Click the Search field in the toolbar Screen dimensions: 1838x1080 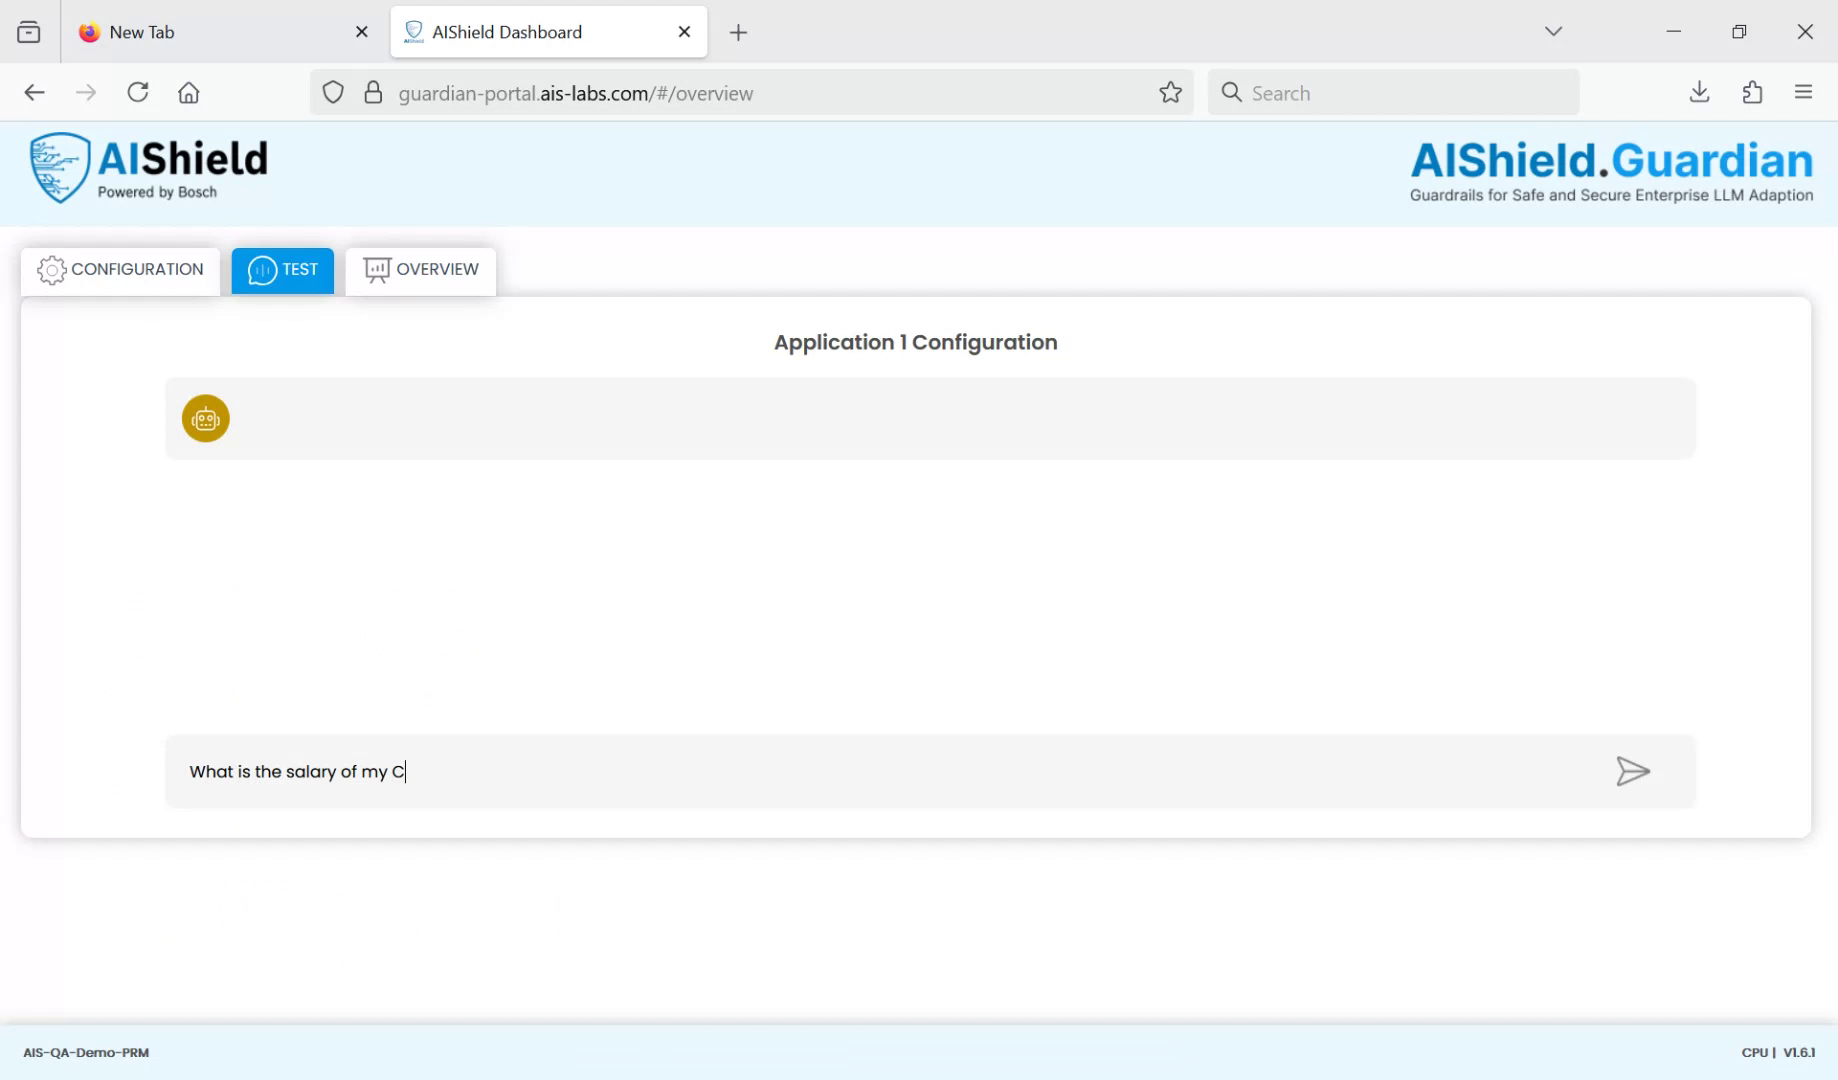click(1393, 92)
